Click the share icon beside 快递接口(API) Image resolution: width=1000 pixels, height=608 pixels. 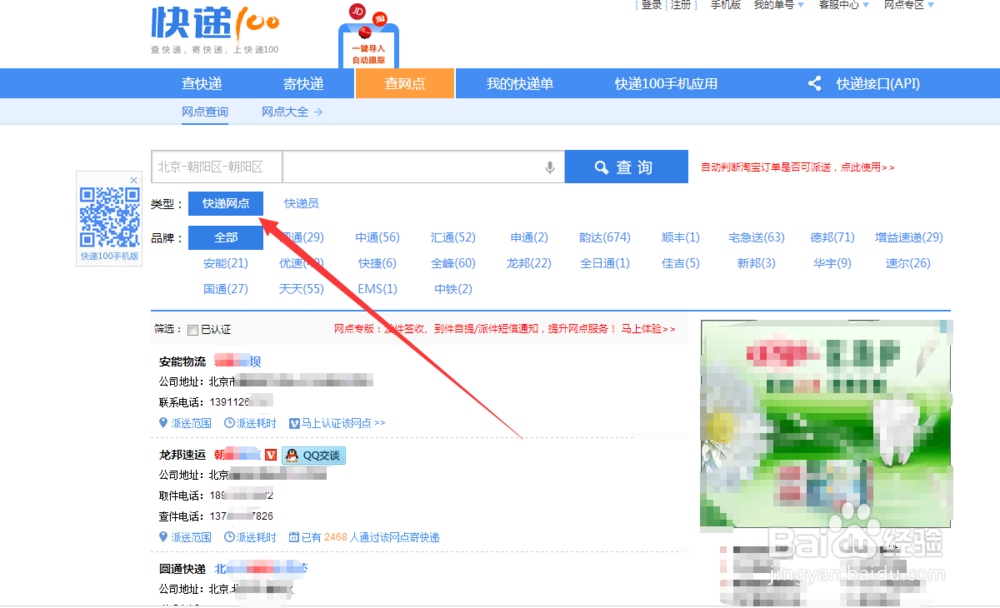pos(814,84)
